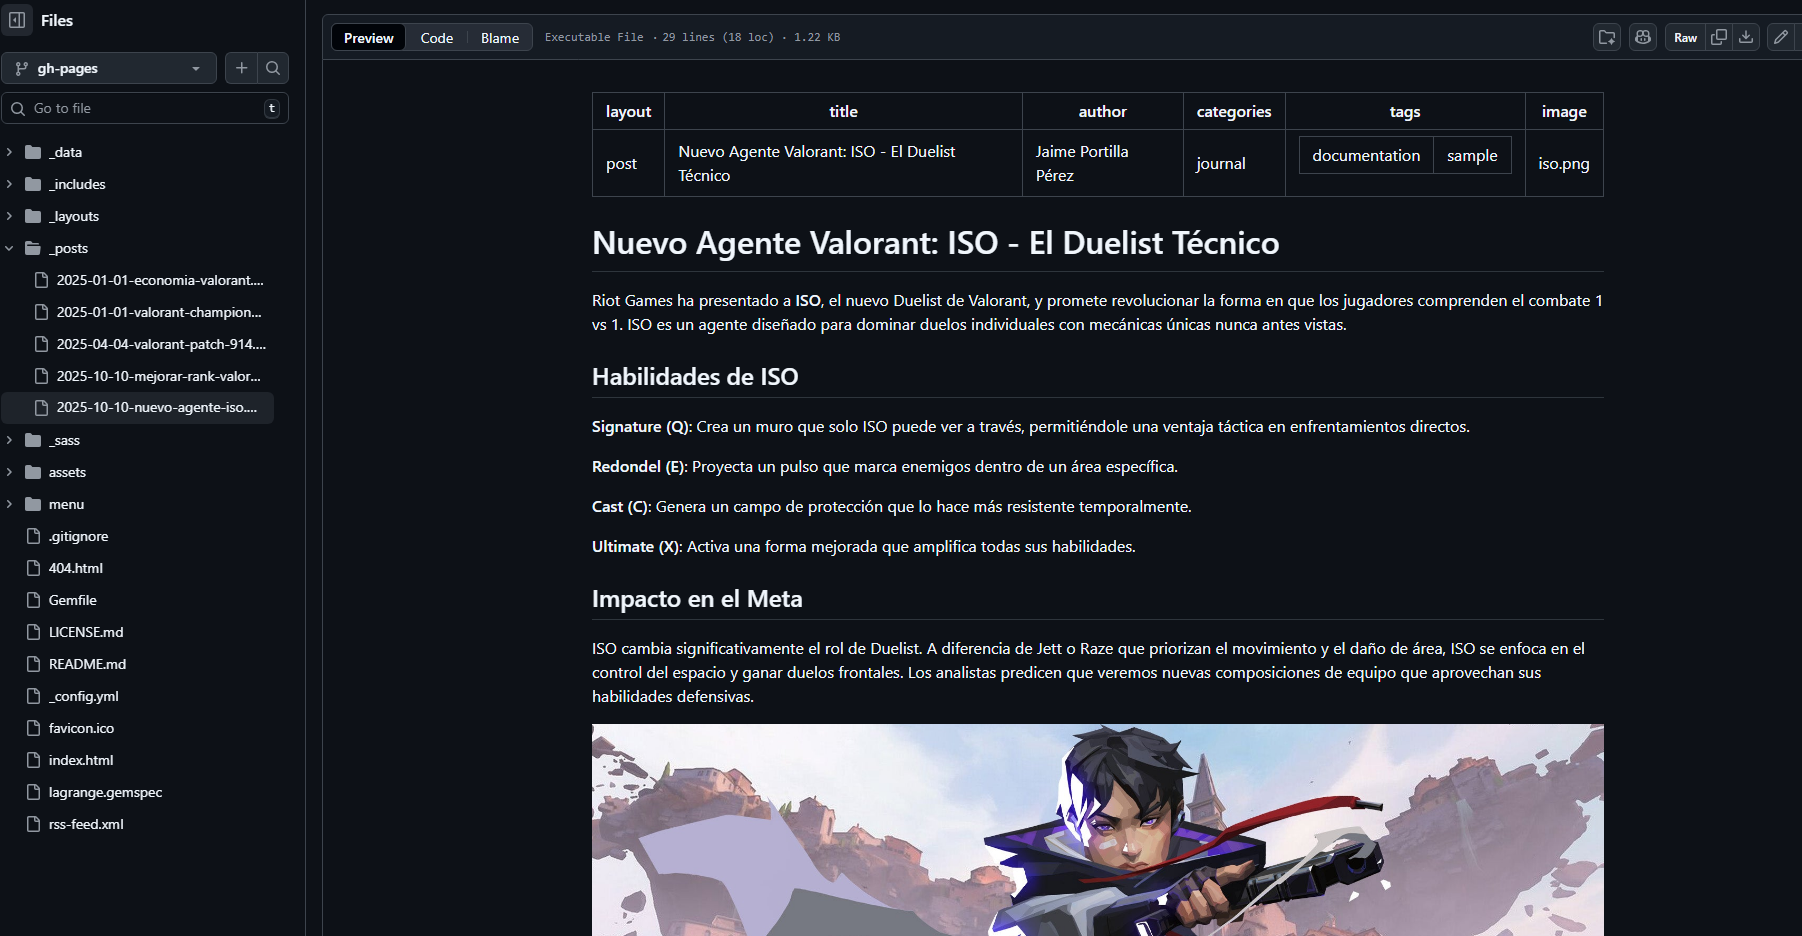The image size is (1802, 936).
Task: Collapse the Files side panel
Action: click(x=17, y=20)
